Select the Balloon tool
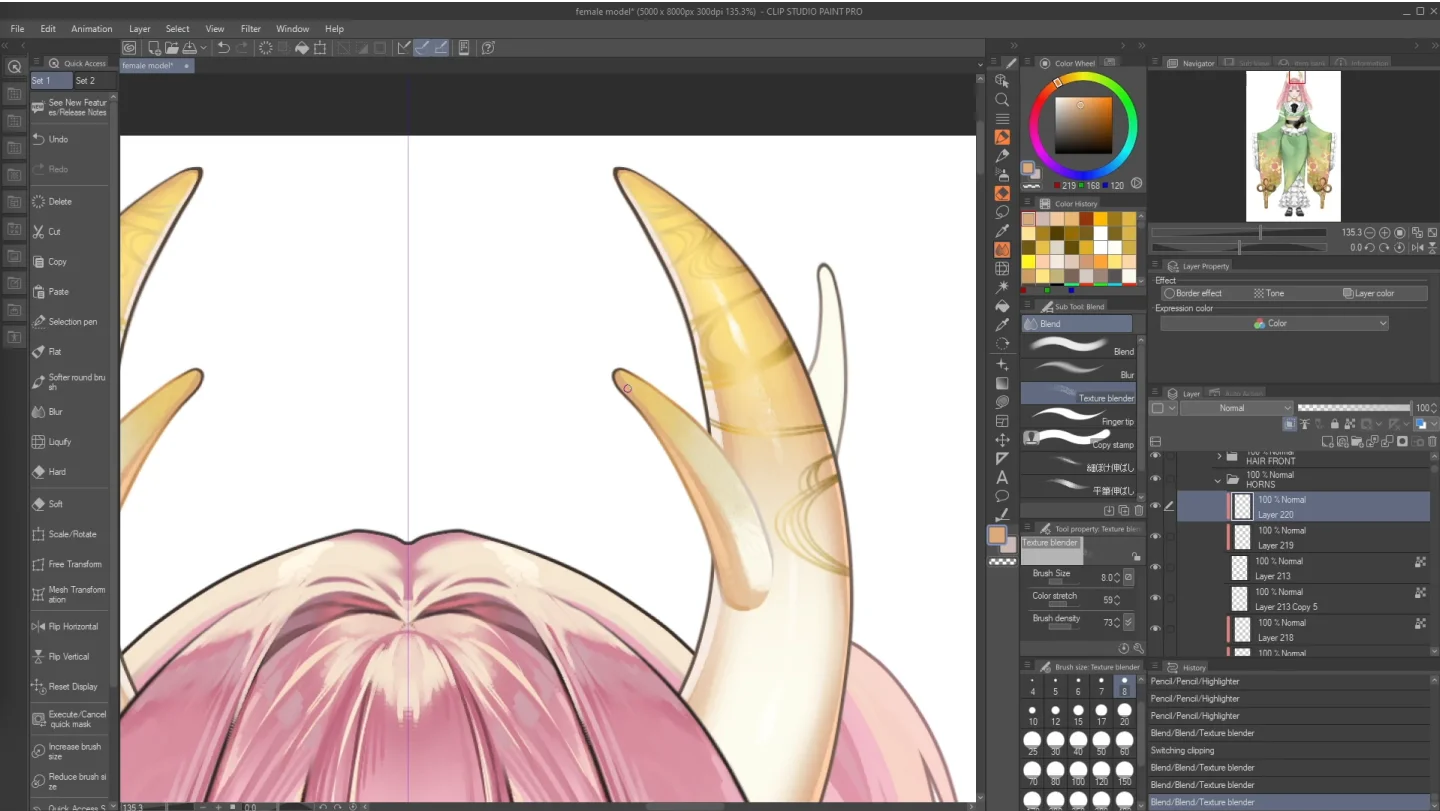 (1002, 496)
